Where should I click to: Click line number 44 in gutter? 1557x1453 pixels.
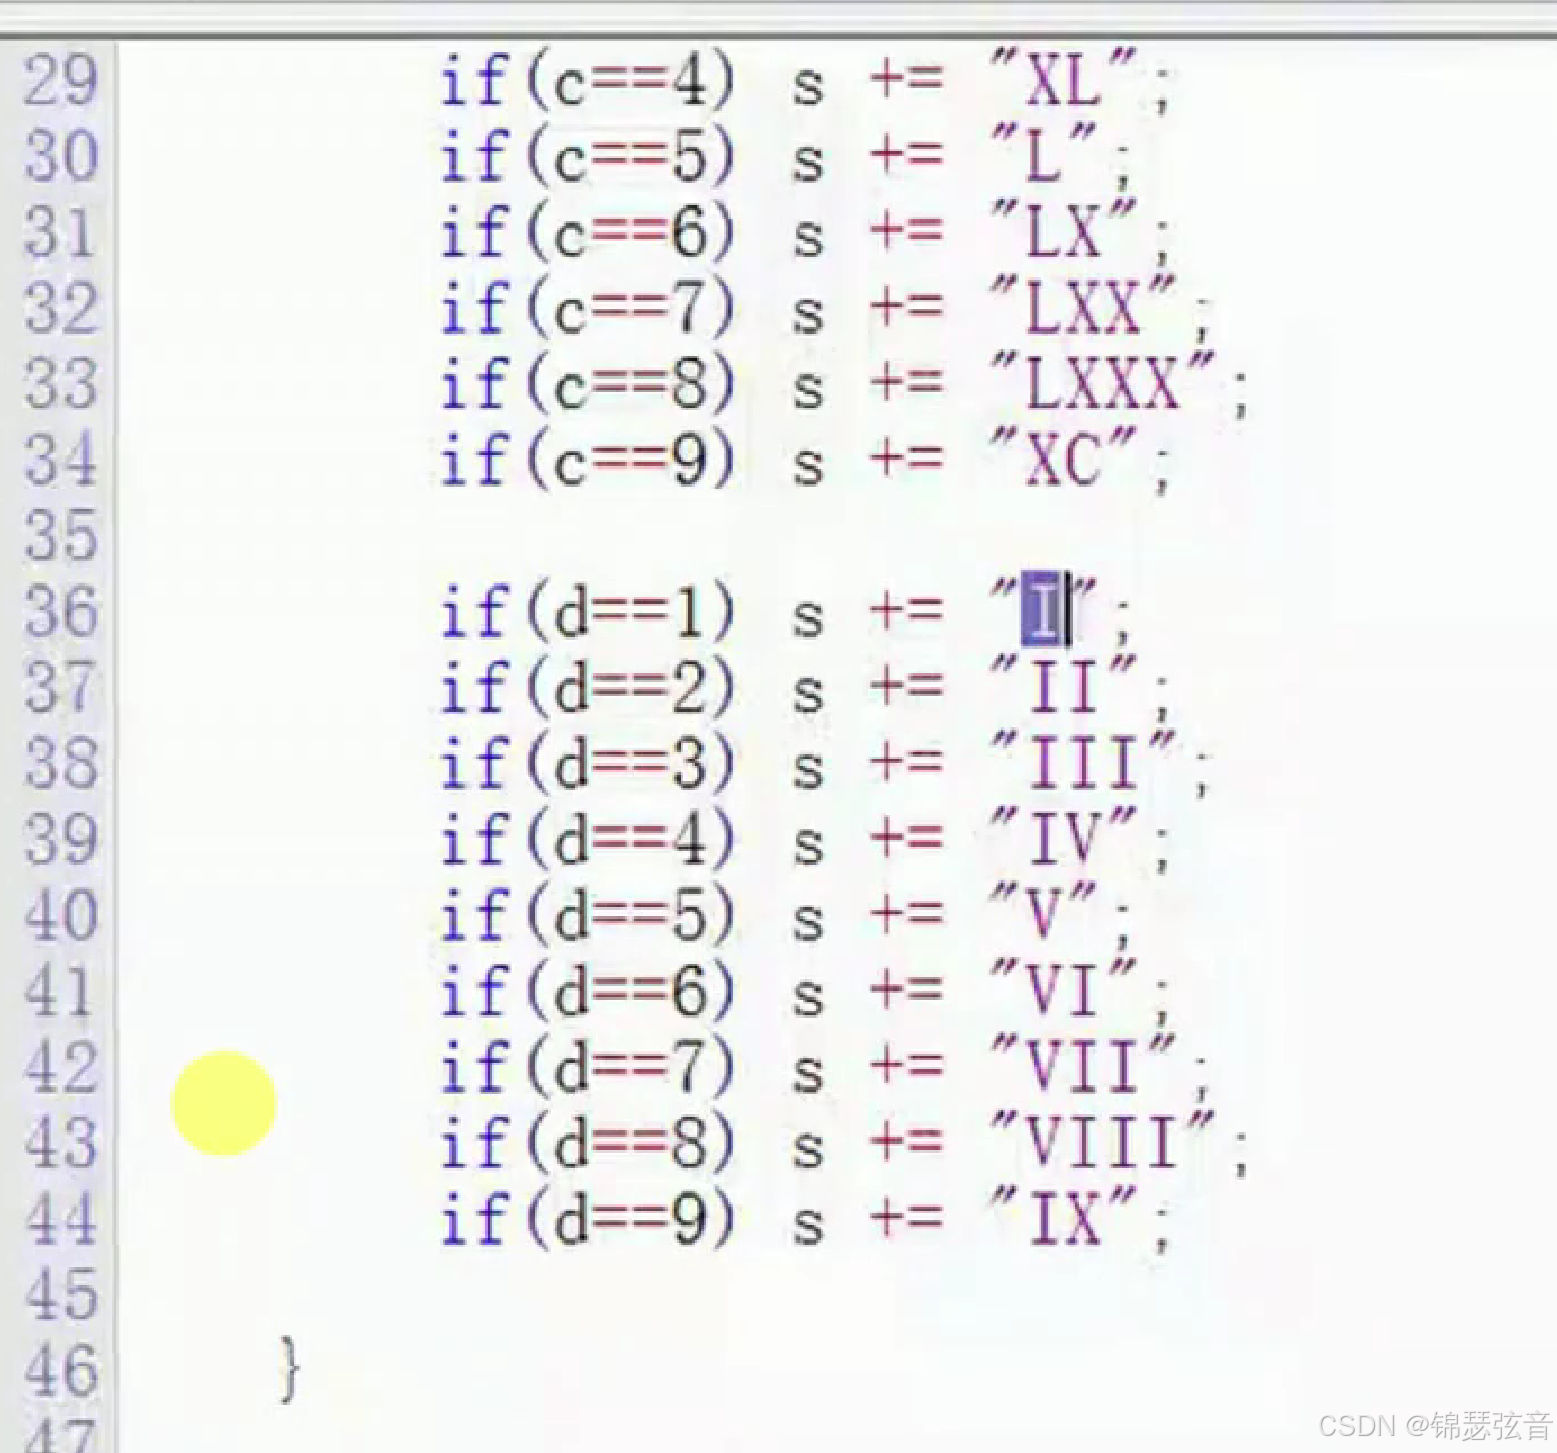(61, 1220)
